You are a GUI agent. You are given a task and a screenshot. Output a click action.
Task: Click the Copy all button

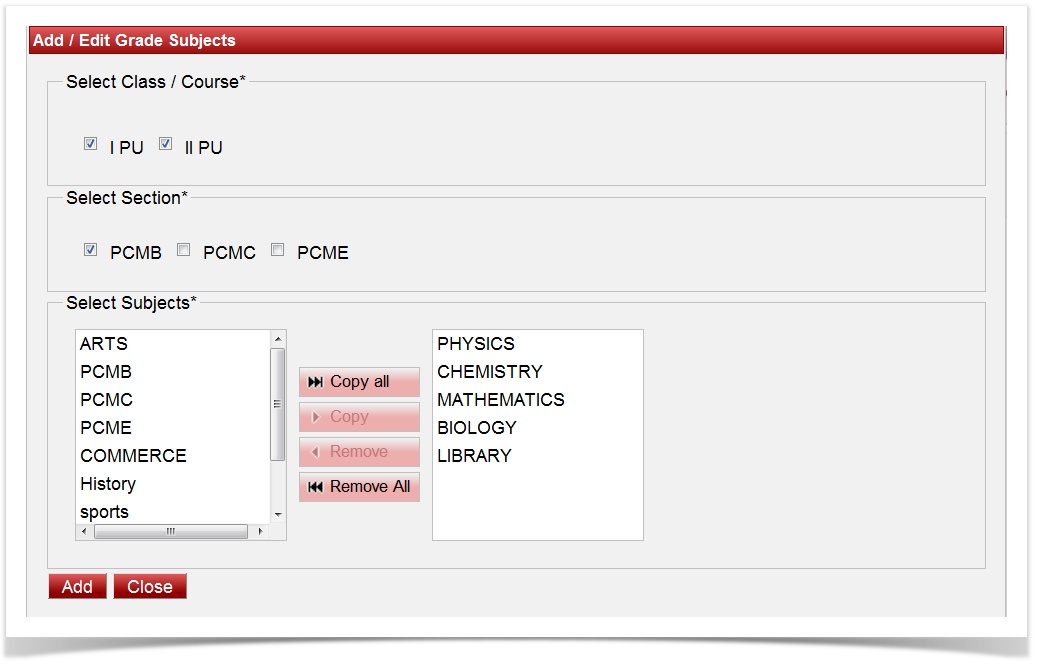(x=359, y=382)
